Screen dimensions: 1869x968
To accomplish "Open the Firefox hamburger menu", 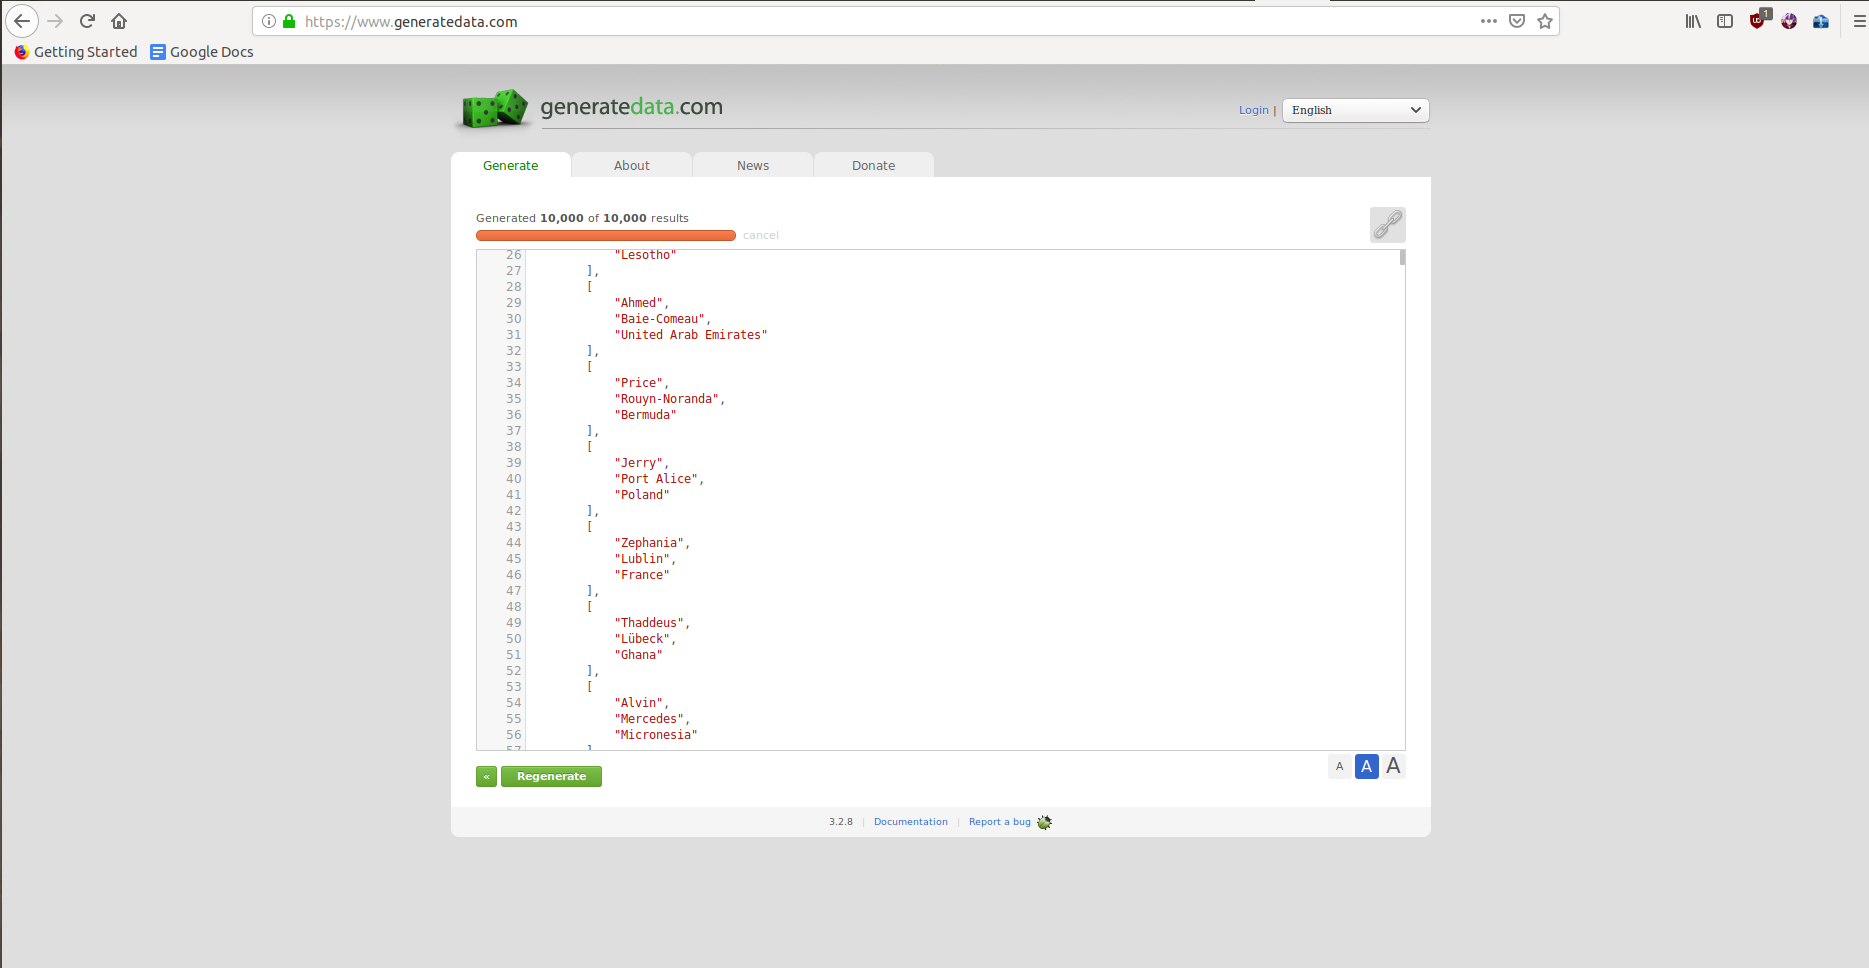I will click(x=1859, y=21).
